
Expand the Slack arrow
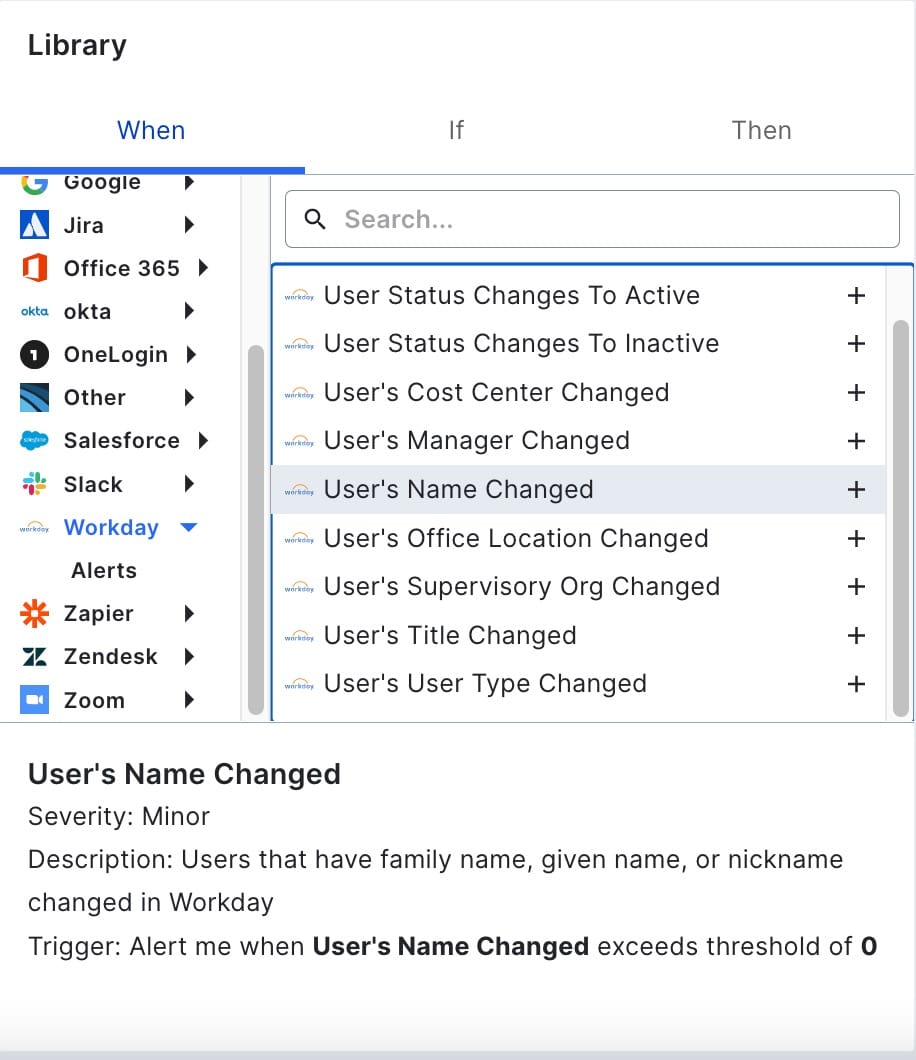tap(189, 484)
